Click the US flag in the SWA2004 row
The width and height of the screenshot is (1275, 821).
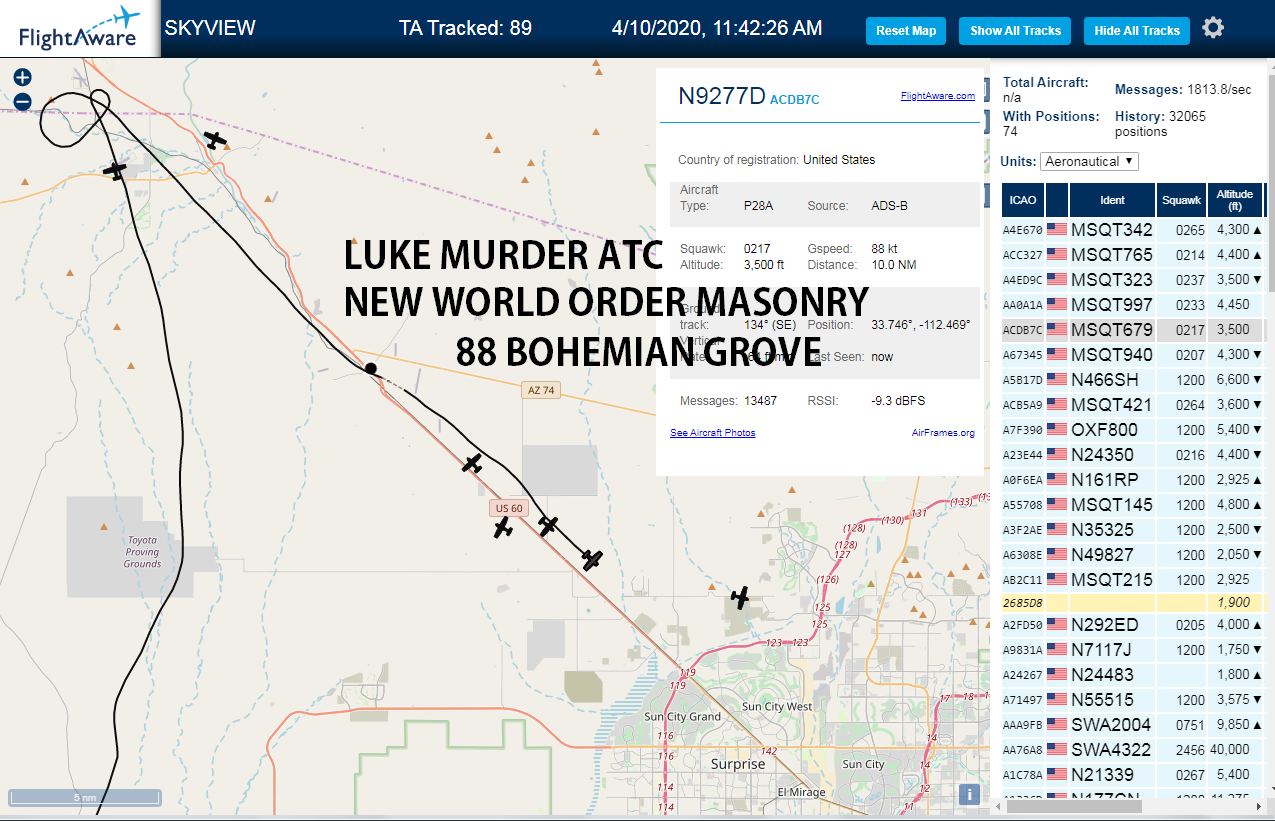coord(1057,725)
